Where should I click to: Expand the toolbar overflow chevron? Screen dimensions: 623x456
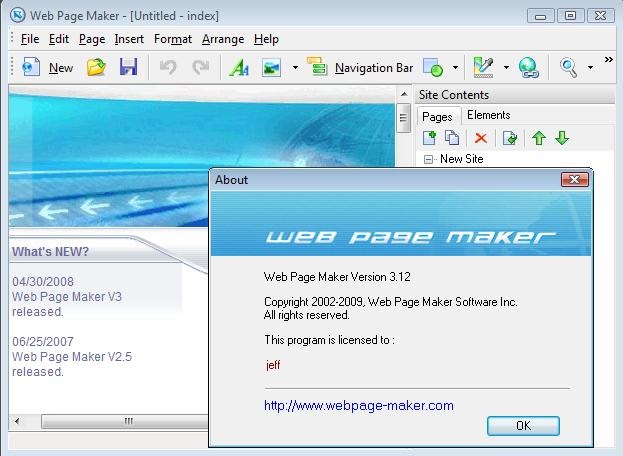click(x=608, y=60)
